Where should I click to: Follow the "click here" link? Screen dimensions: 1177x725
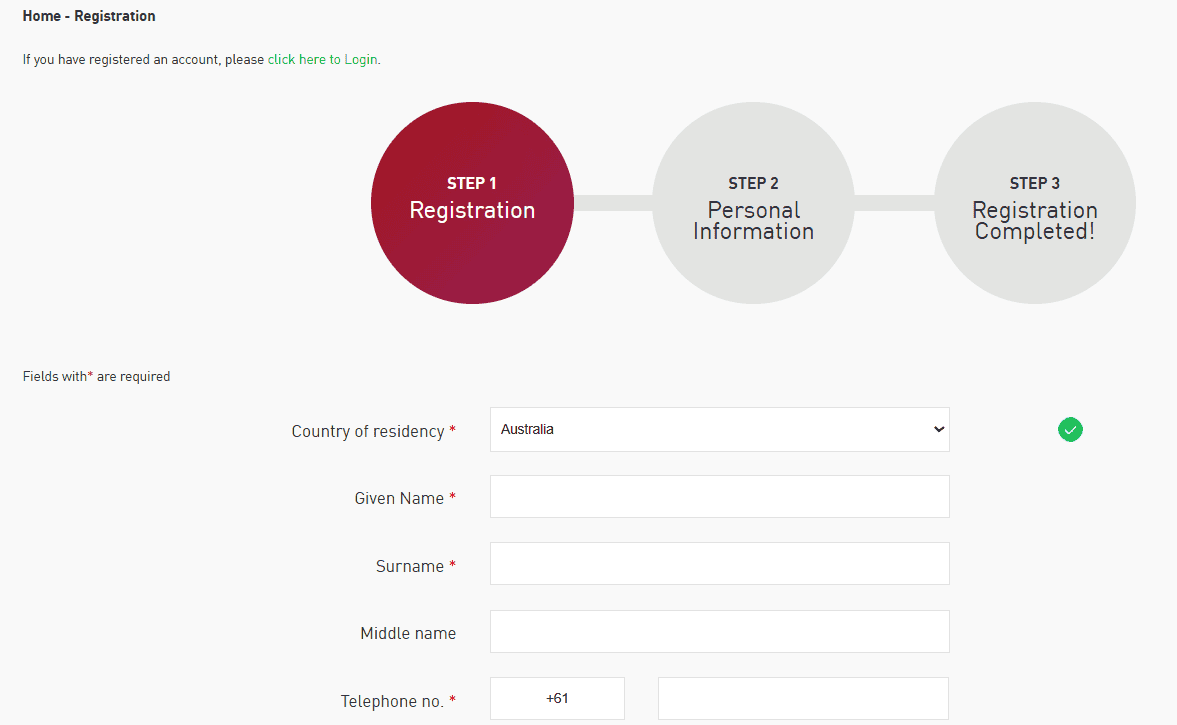point(296,60)
